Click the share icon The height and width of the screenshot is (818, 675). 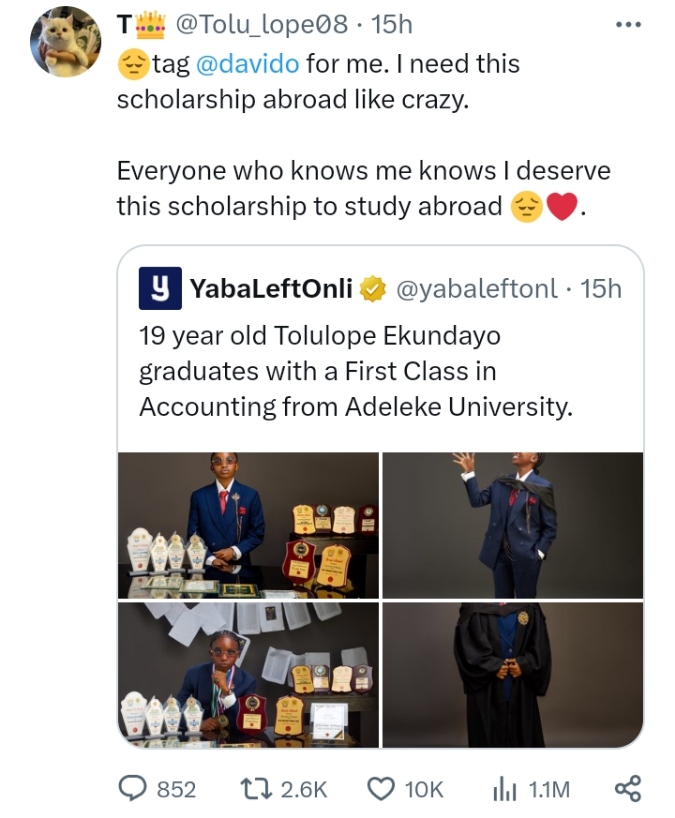[x=627, y=789]
